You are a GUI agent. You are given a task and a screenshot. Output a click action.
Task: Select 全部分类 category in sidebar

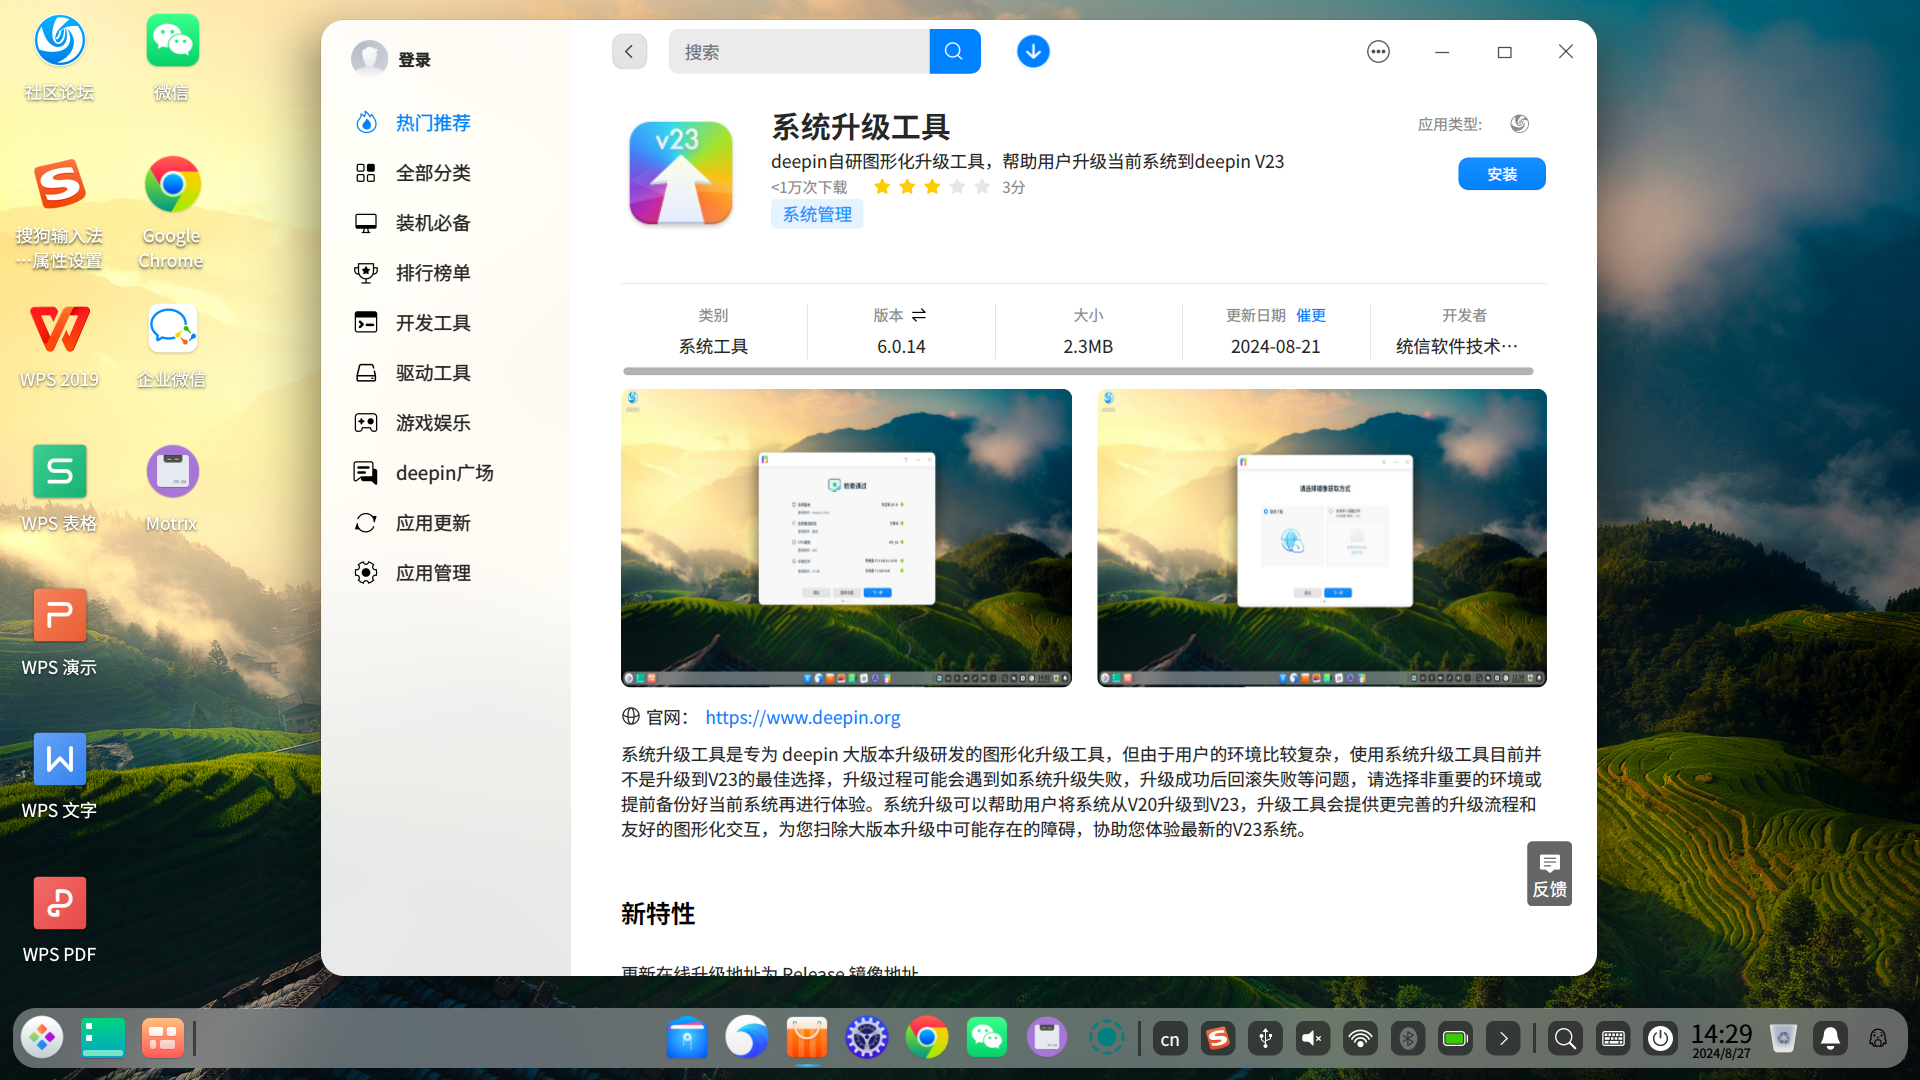(x=432, y=173)
